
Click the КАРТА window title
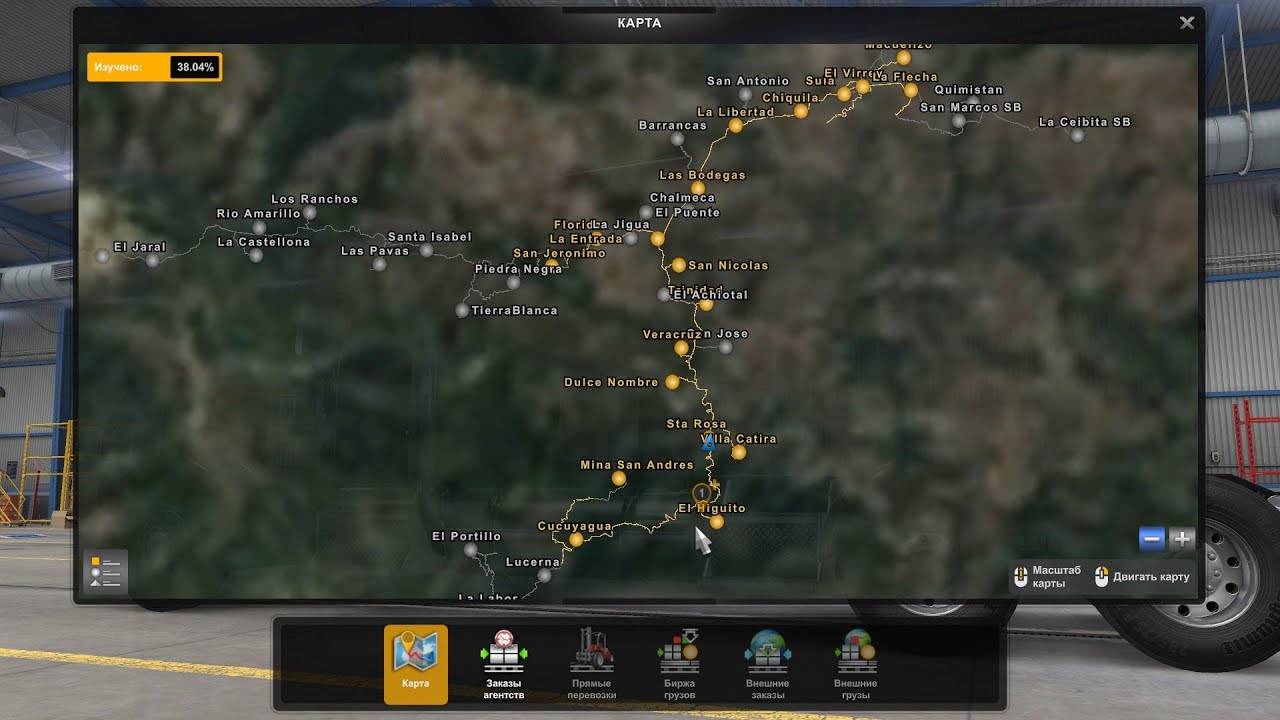(640, 23)
